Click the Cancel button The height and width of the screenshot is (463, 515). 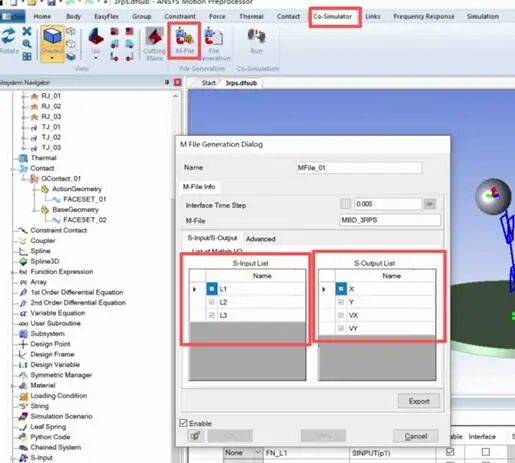point(416,436)
